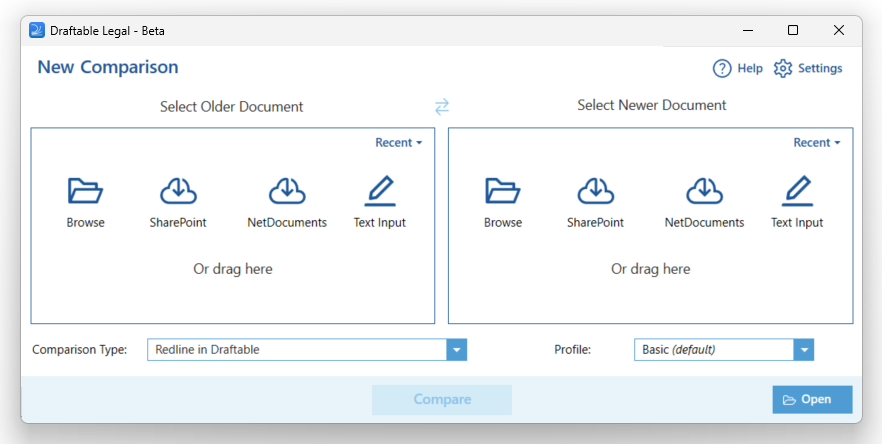Click SharePoint cloud icon for newer document
Screen dimensions: 882x444
595,190
